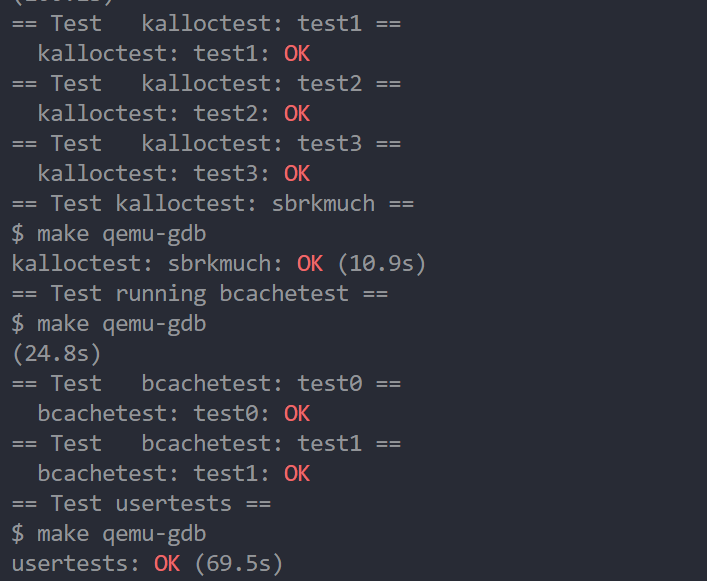Viewport: 707px width, 581px height.
Task: Click the '(69.5s)' usertests timing
Action: tap(239, 564)
